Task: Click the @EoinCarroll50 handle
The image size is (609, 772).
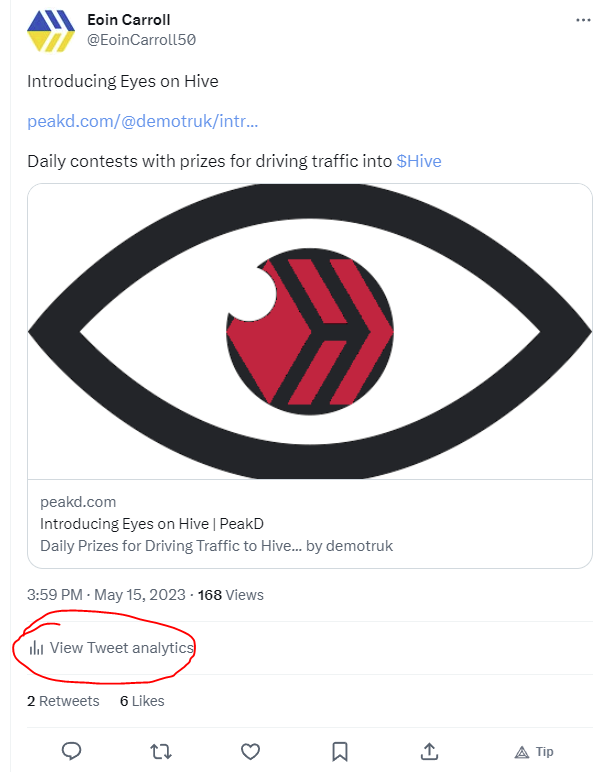Action: tap(141, 40)
